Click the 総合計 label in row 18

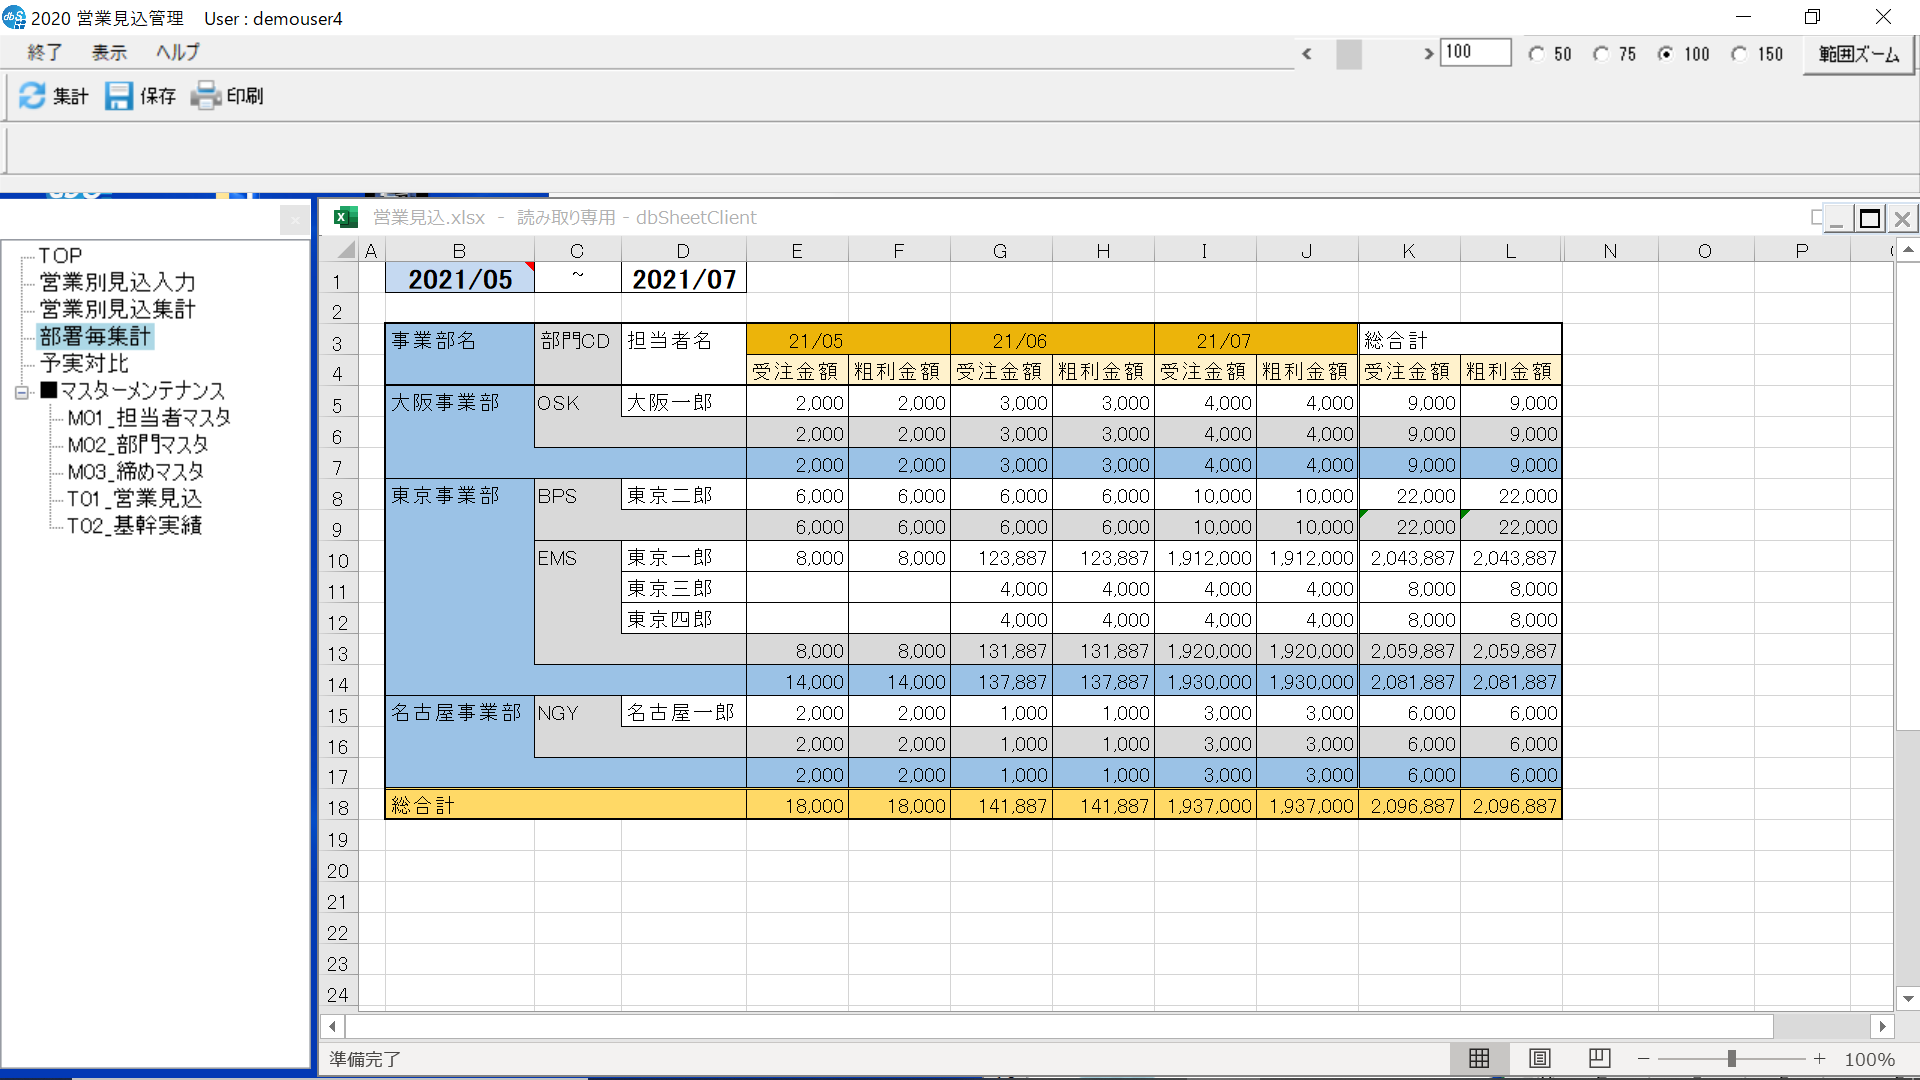(423, 806)
